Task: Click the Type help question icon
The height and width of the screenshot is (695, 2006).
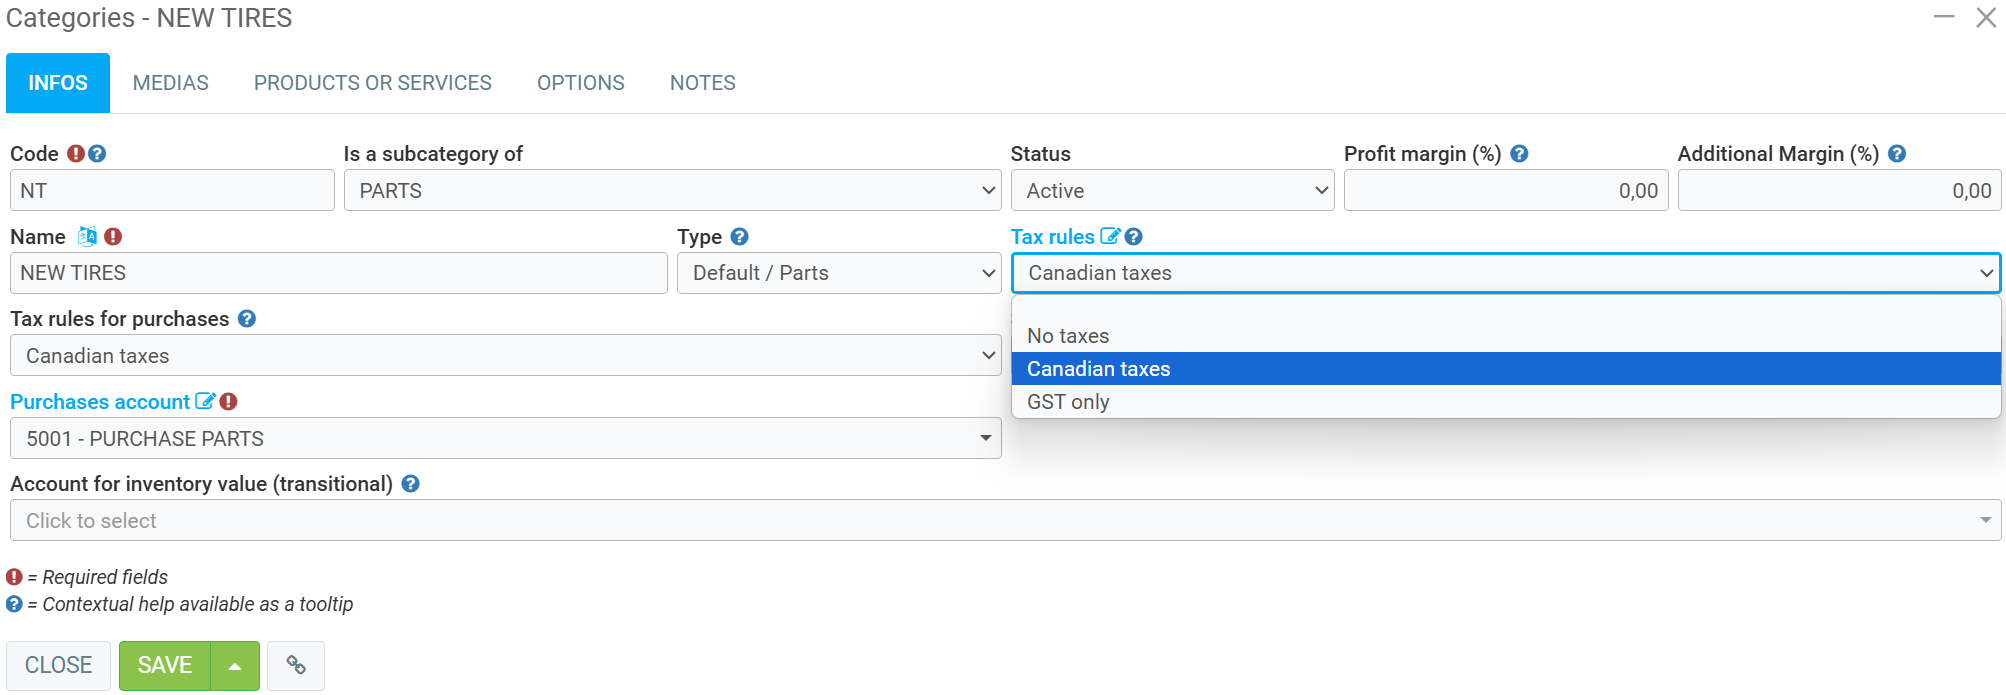Action: click(739, 237)
